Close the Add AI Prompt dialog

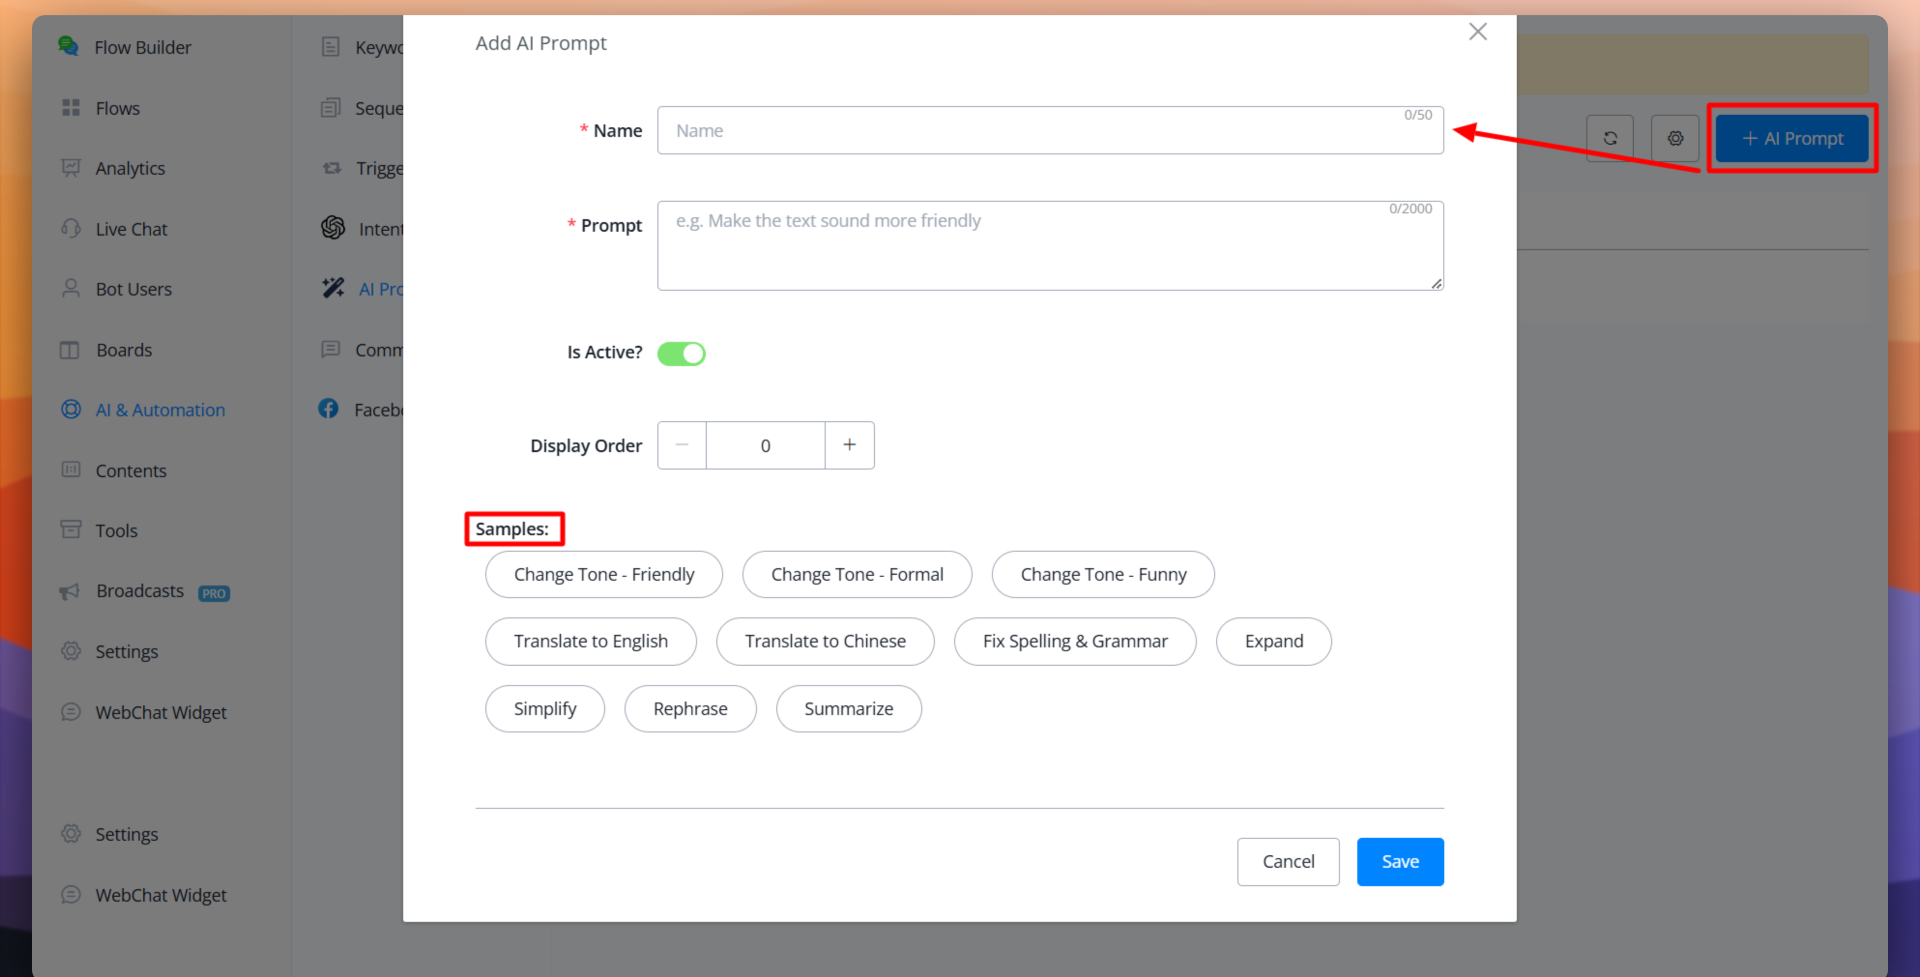coord(1478,32)
